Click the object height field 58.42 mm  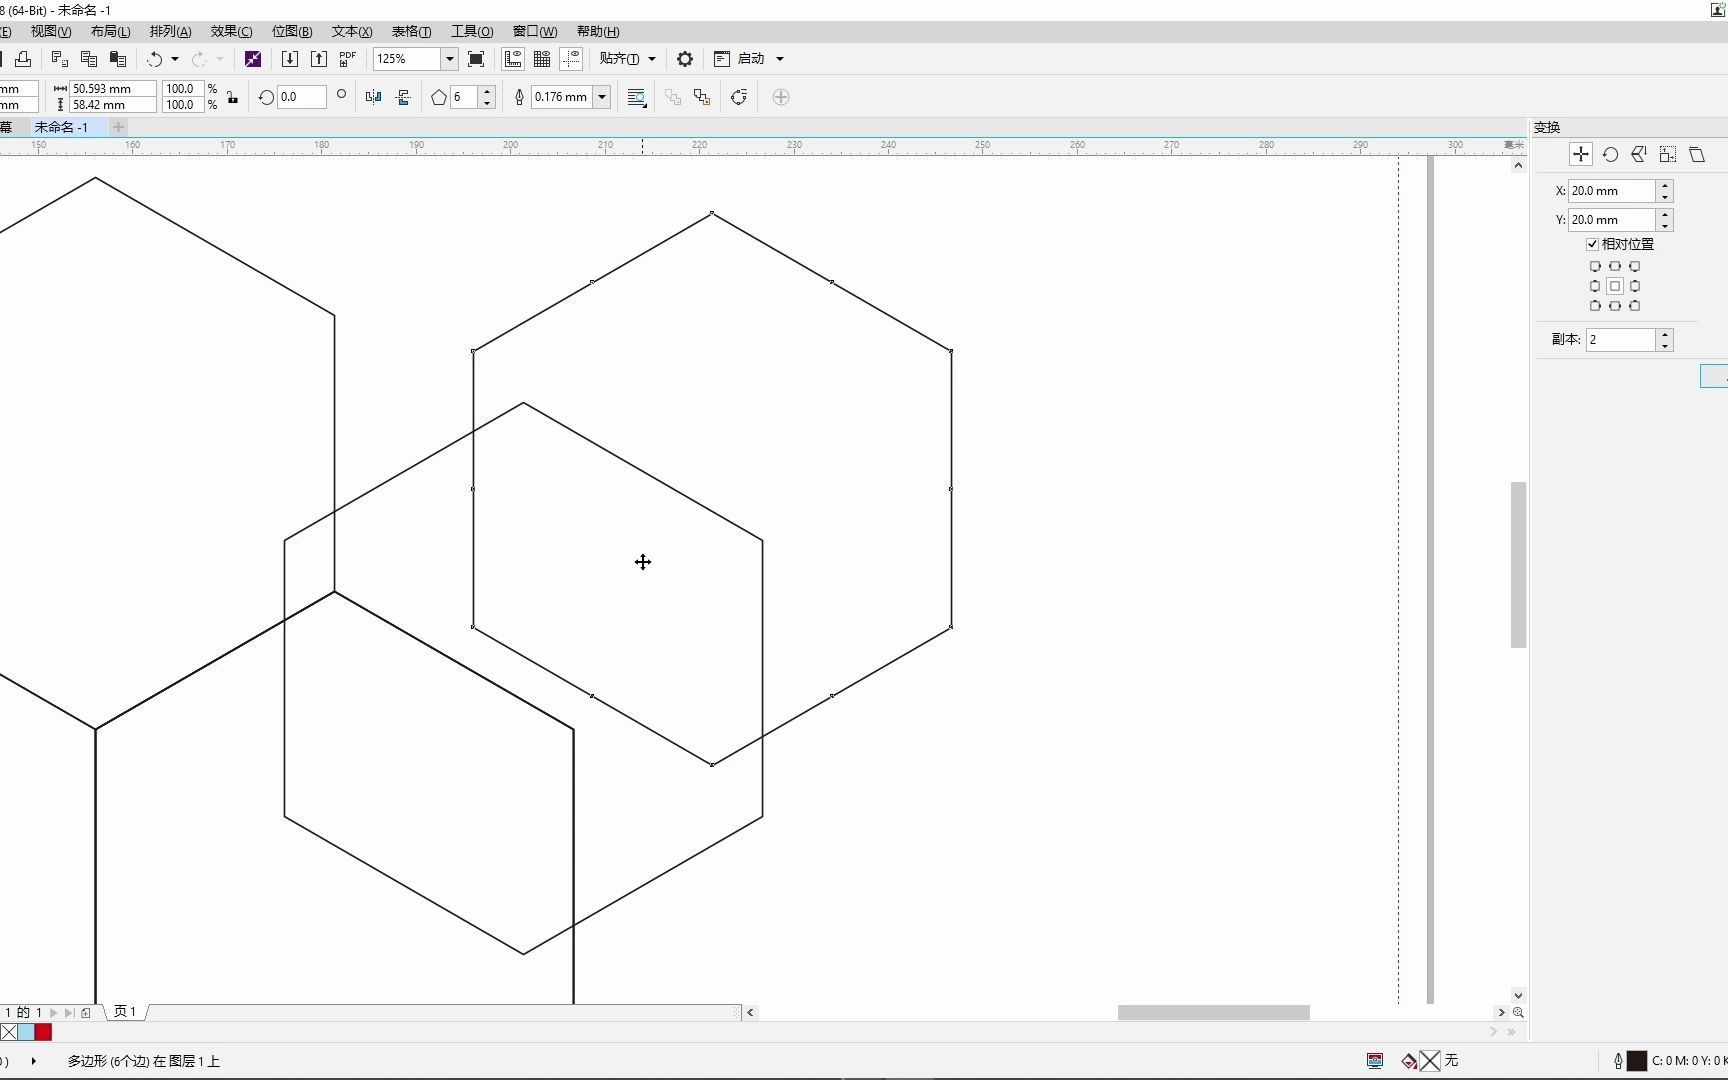[x=113, y=105]
